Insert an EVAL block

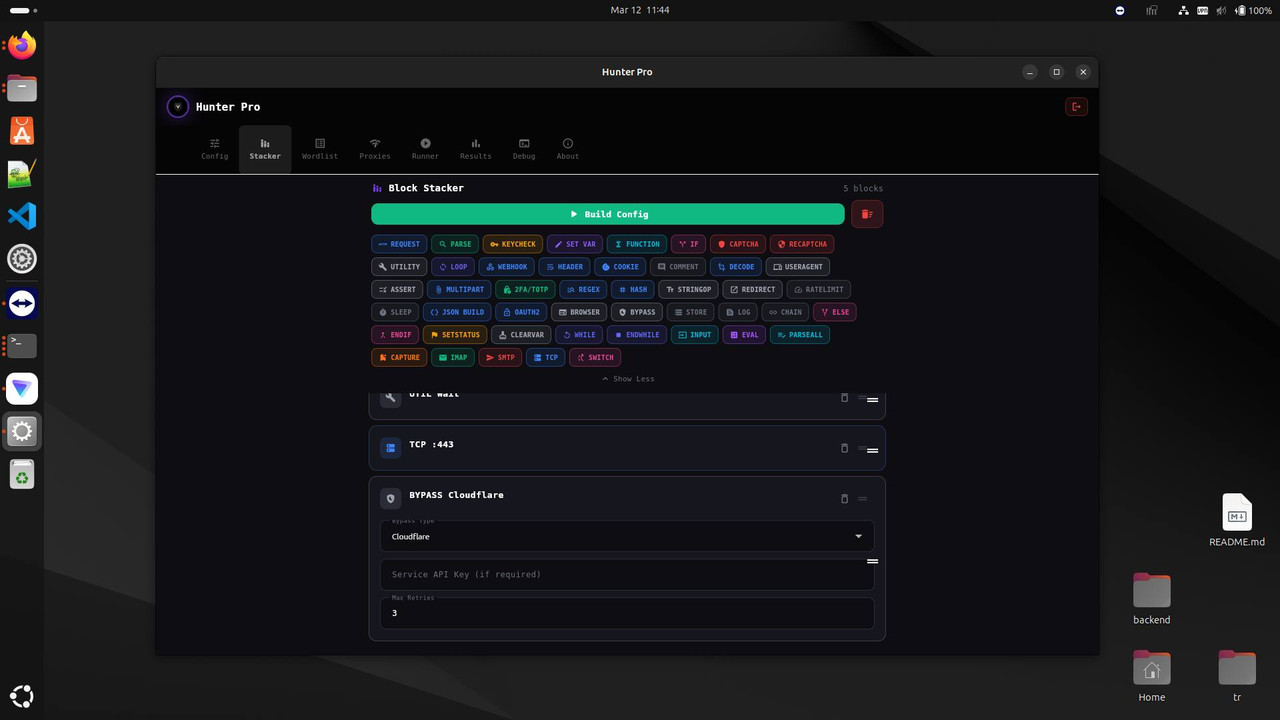click(x=743, y=335)
